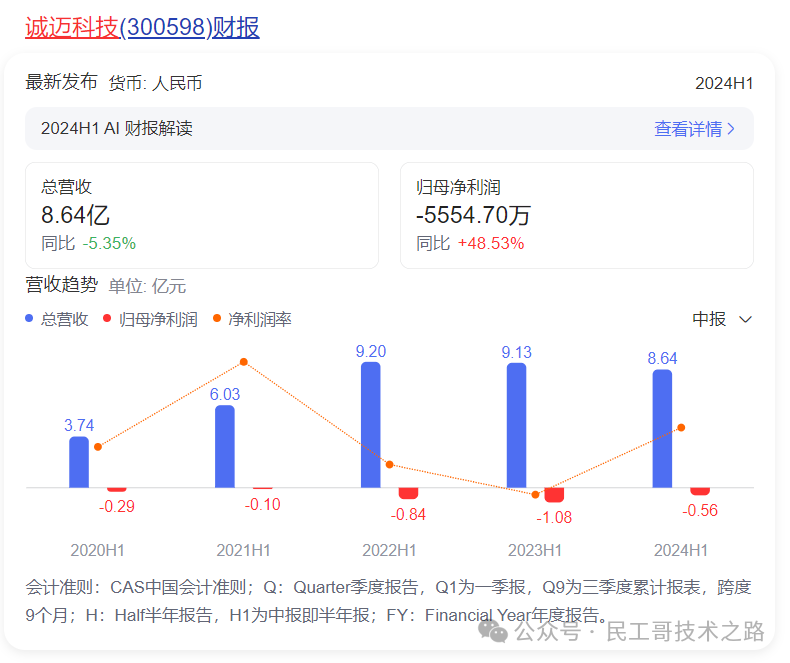Screen dimensions: 790x663
Task: Click the -0.56 net profit label
Action: coord(700,510)
